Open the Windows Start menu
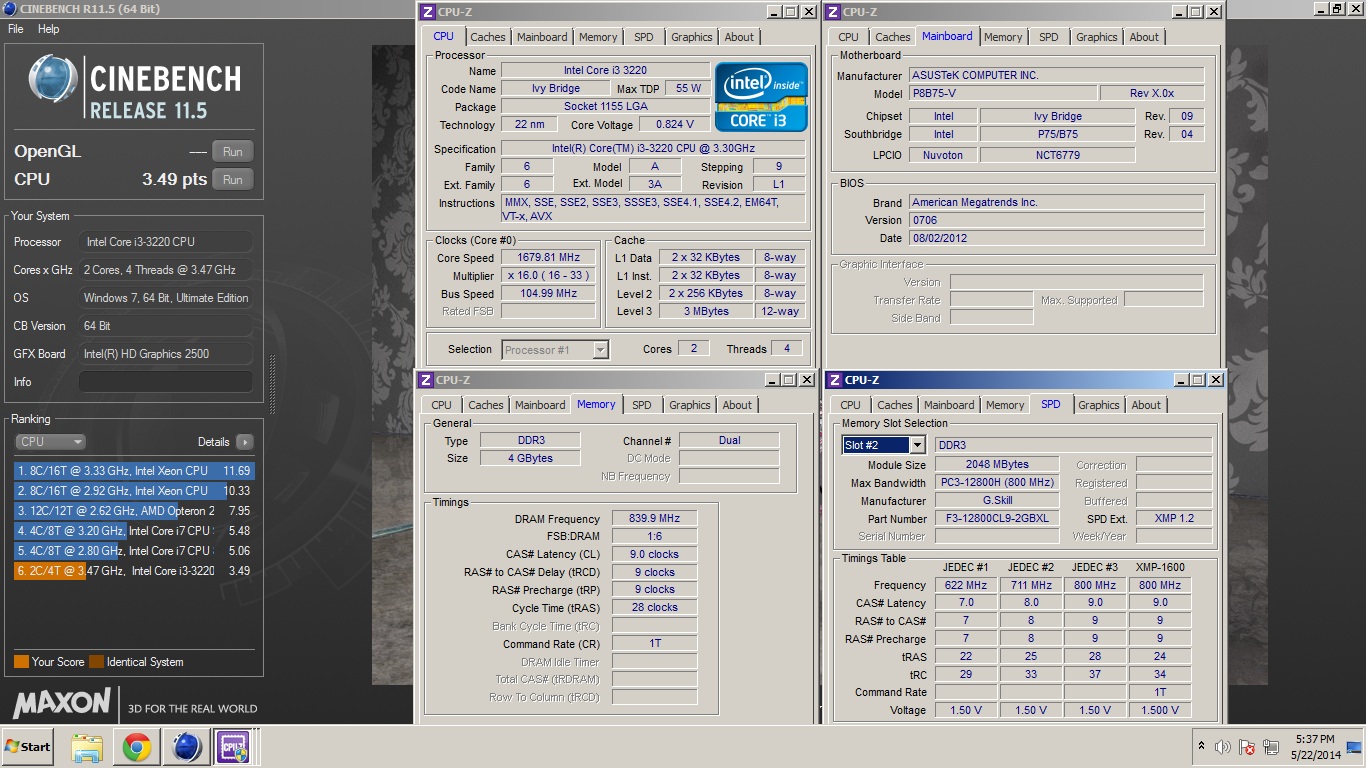 pyautogui.click(x=27, y=747)
